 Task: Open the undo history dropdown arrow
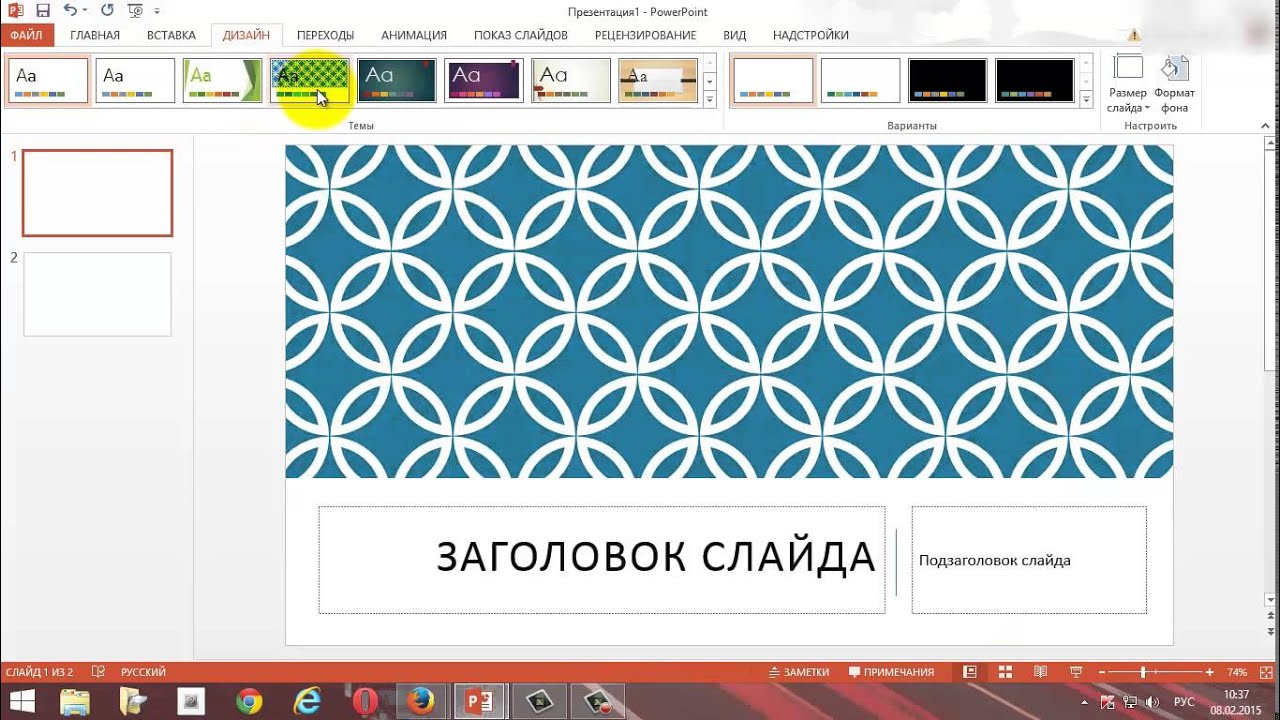(x=85, y=11)
